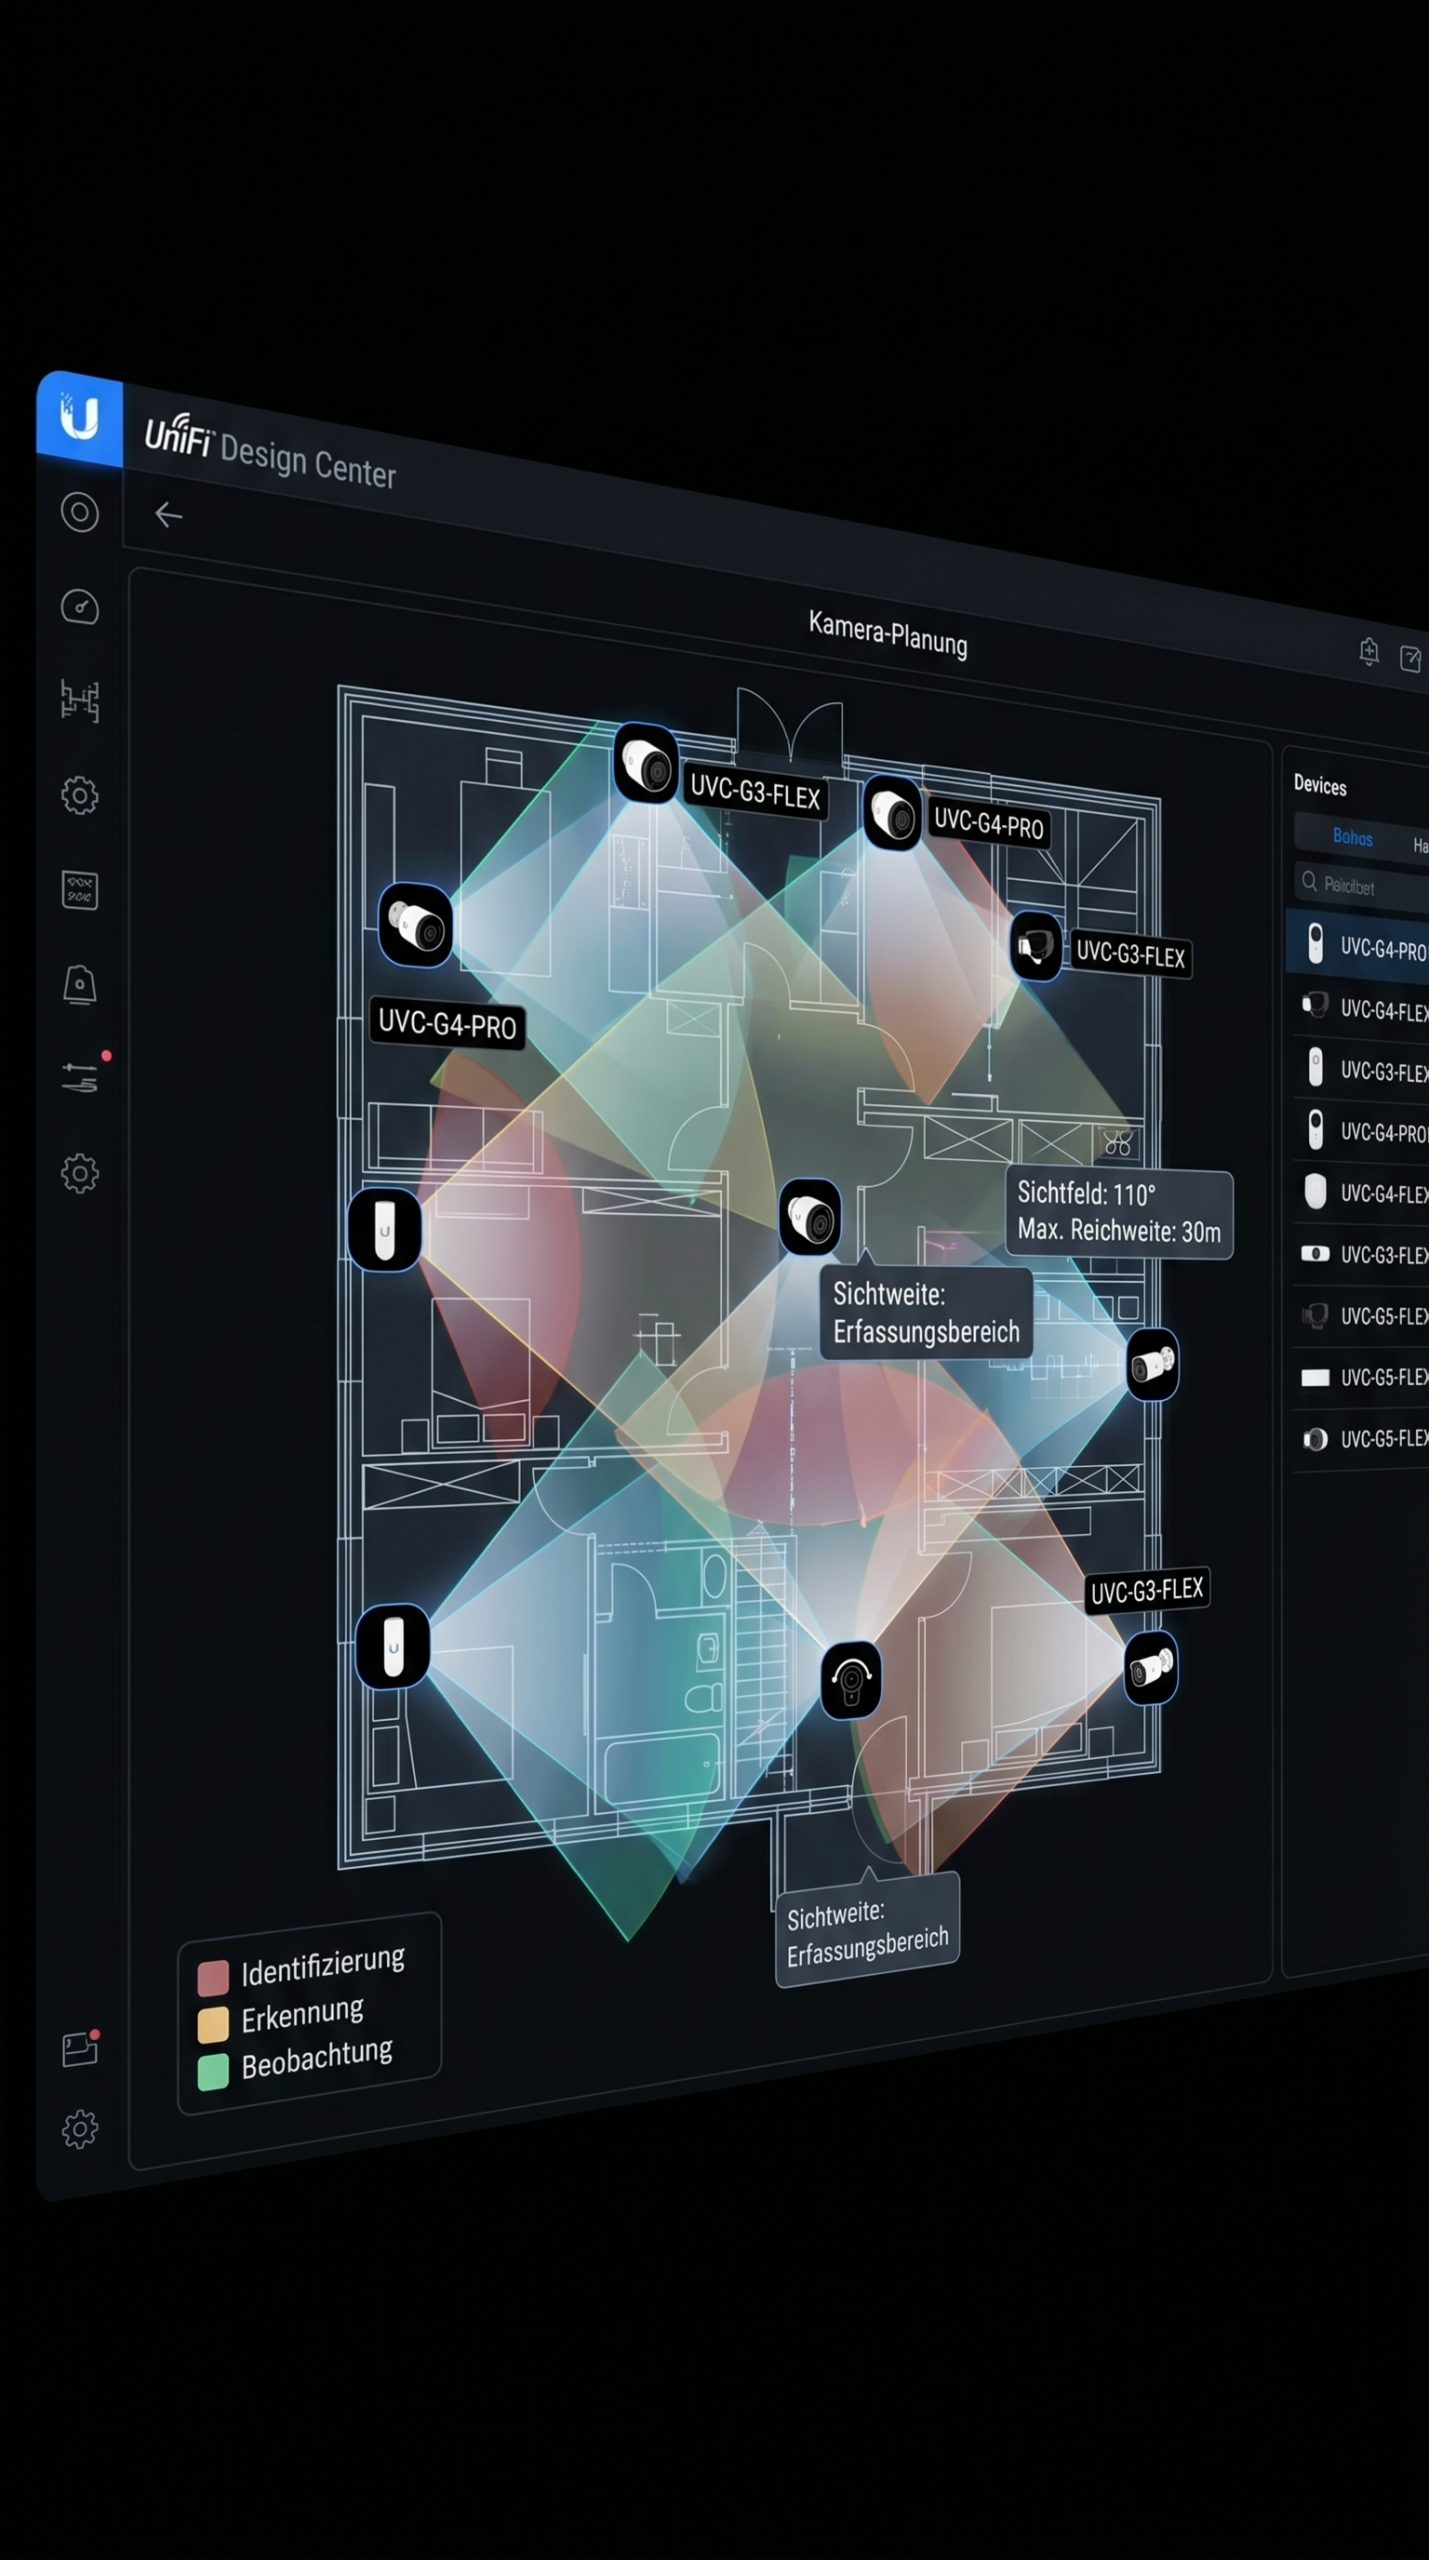Click the red Identifizierung legend swatch
1429x2560 pixels.
[x=213, y=1978]
